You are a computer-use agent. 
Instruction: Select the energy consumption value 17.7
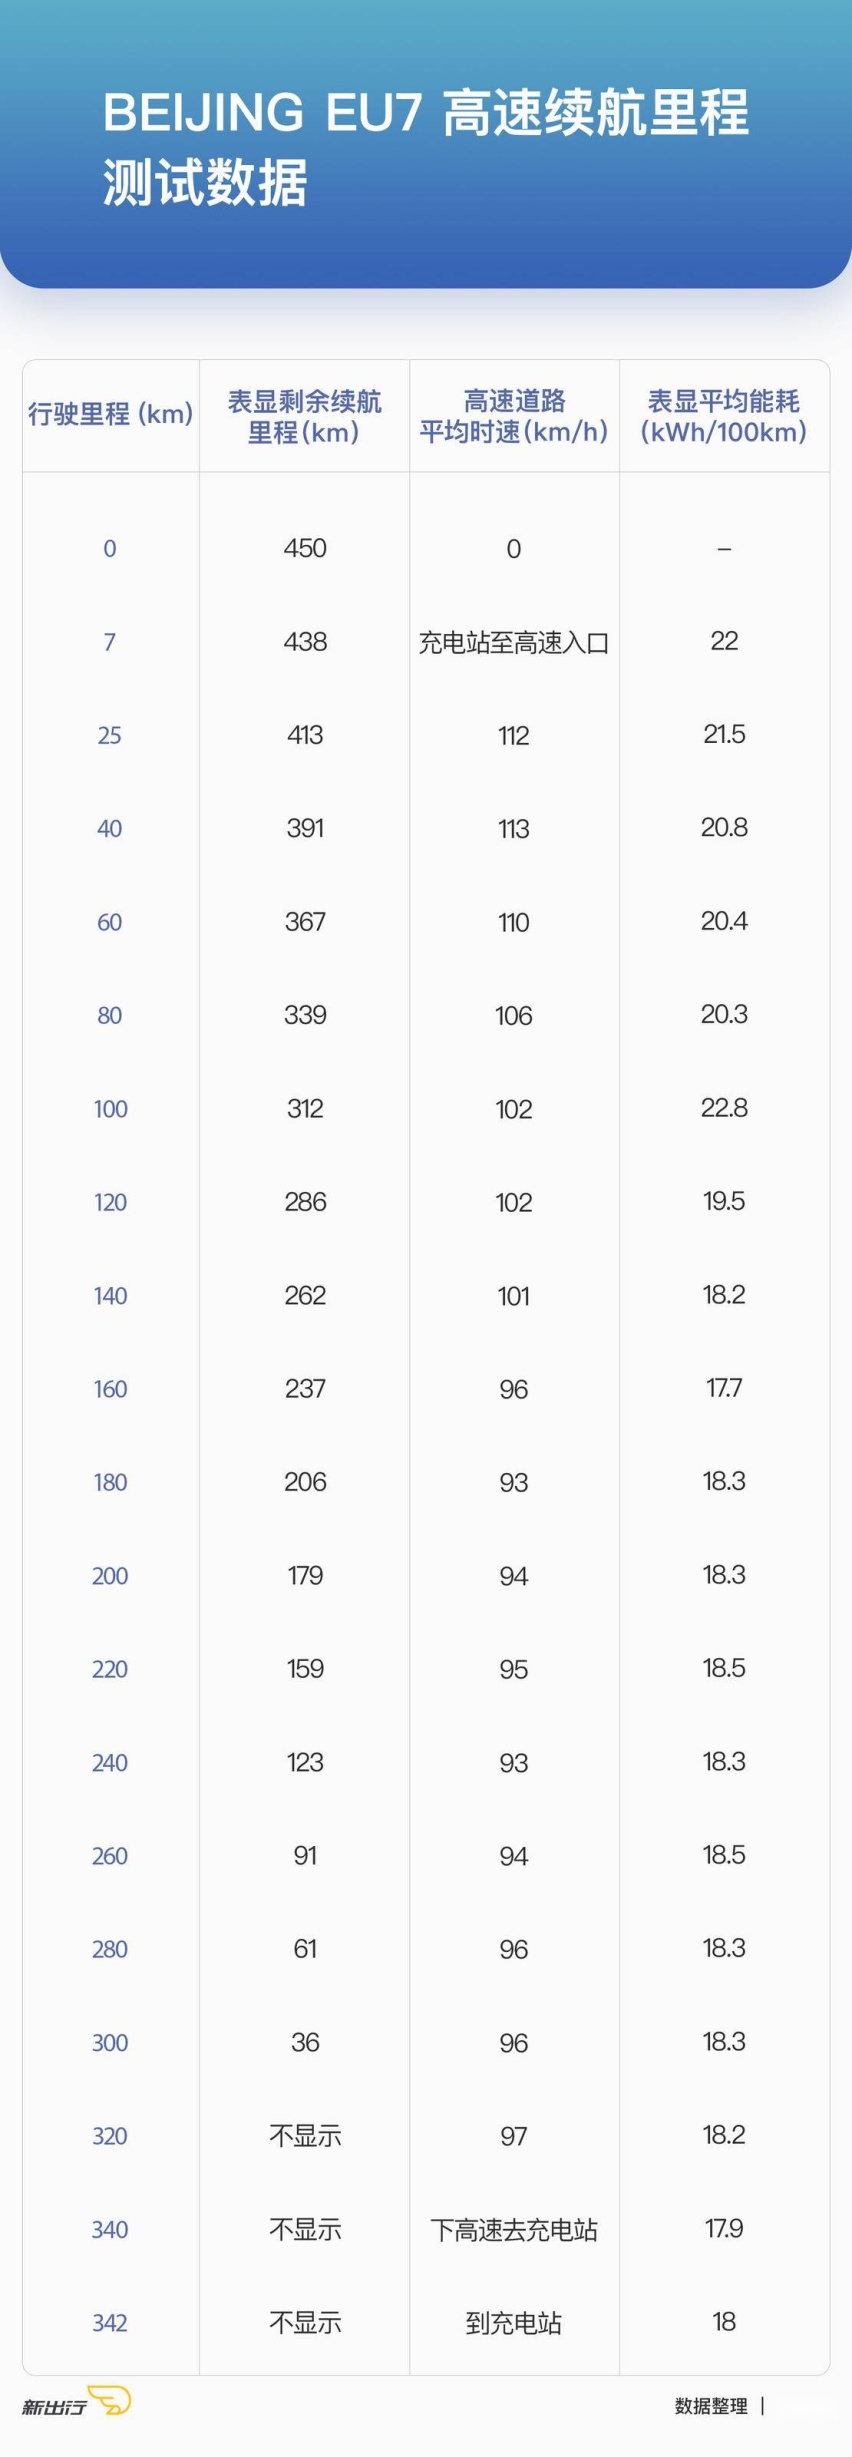point(724,1388)
